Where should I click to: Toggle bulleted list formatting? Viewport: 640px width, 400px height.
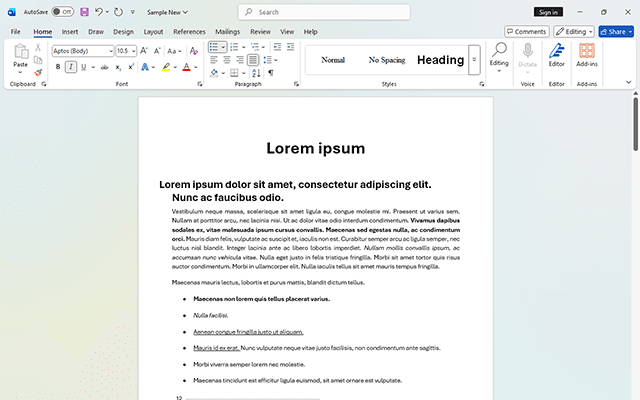(x=214, y=47)
